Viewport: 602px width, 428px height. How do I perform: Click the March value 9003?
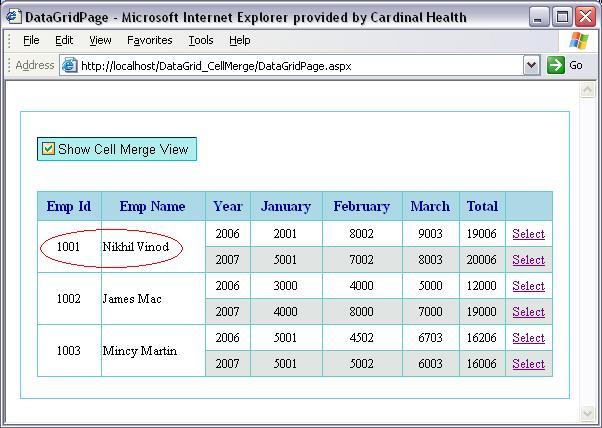click(430, 233)
